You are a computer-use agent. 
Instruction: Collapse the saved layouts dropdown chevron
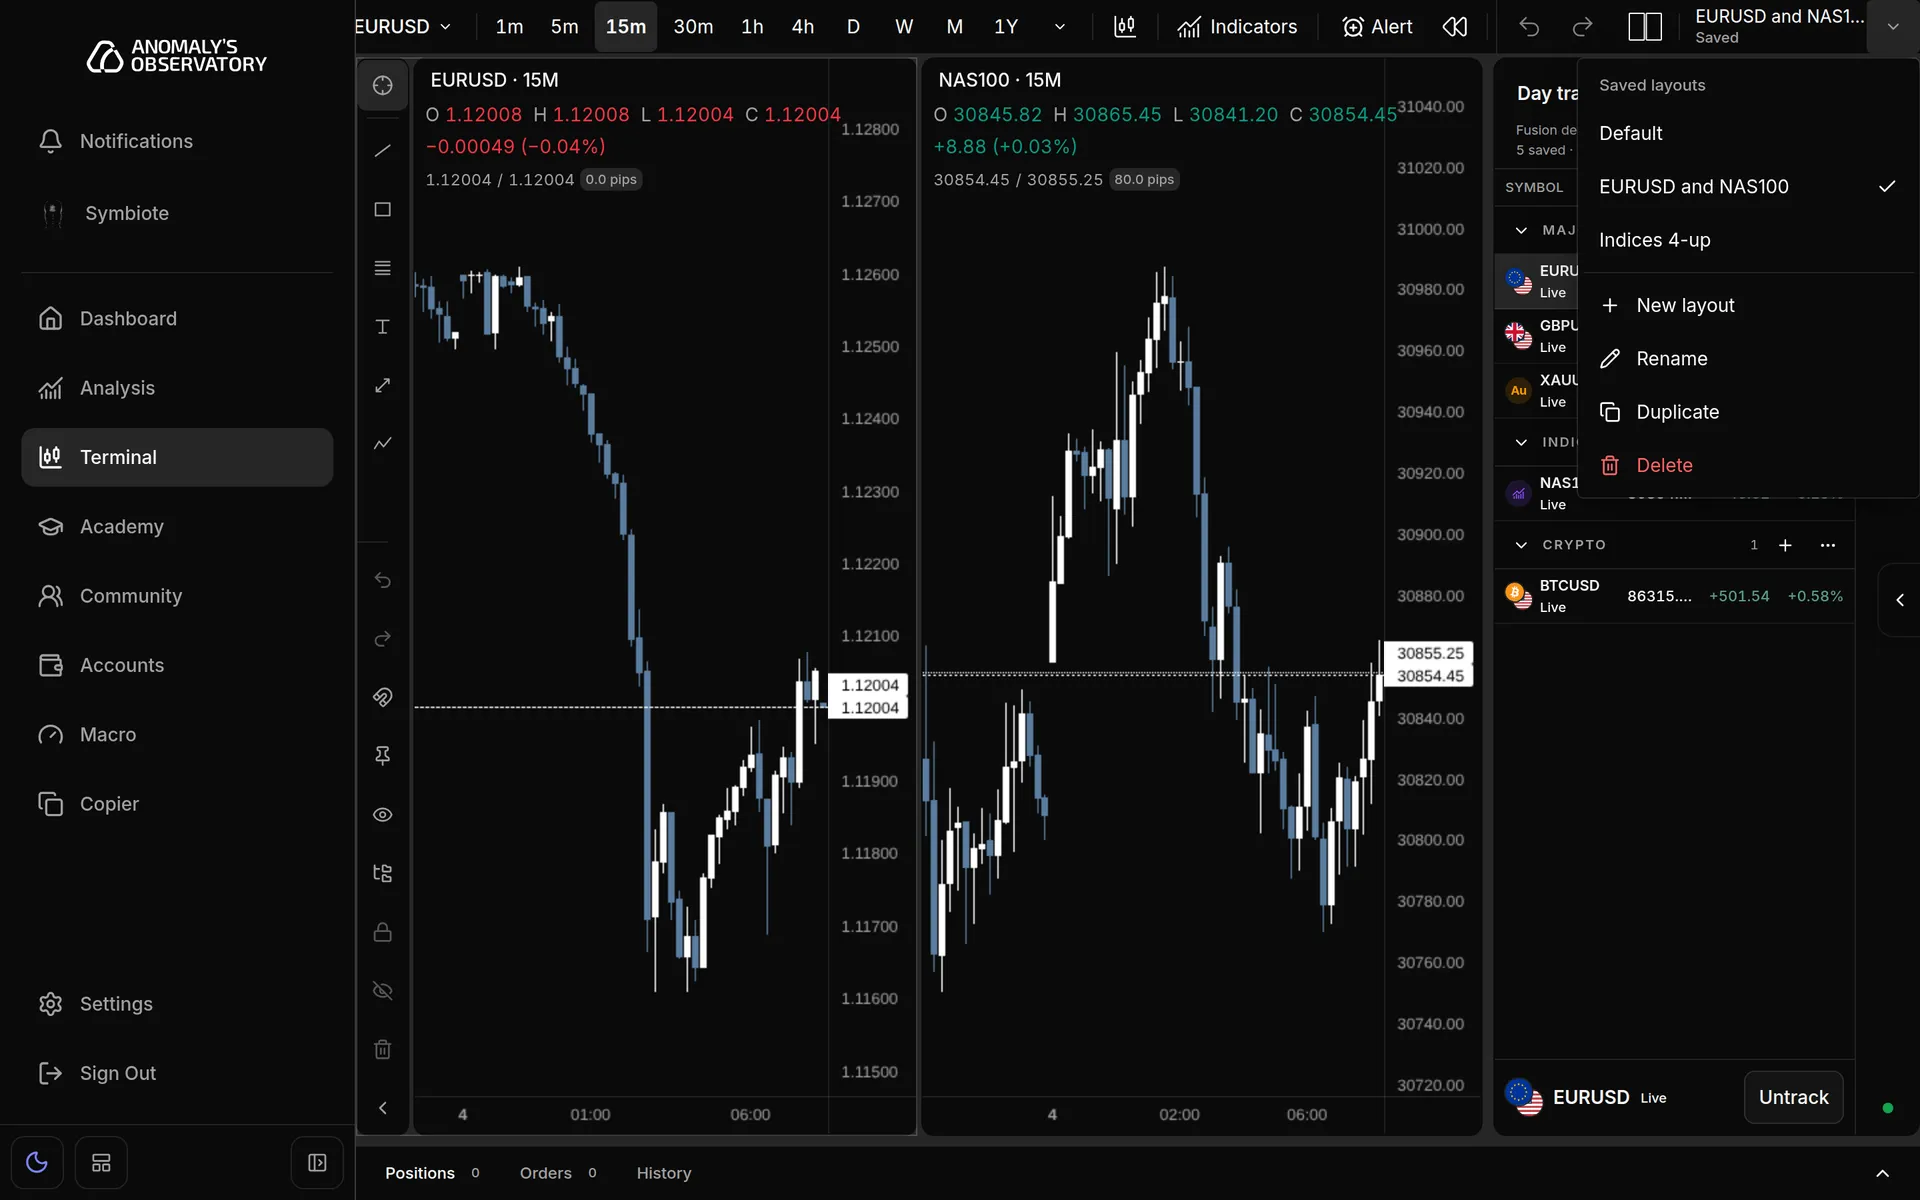[x=1893, y=27]
